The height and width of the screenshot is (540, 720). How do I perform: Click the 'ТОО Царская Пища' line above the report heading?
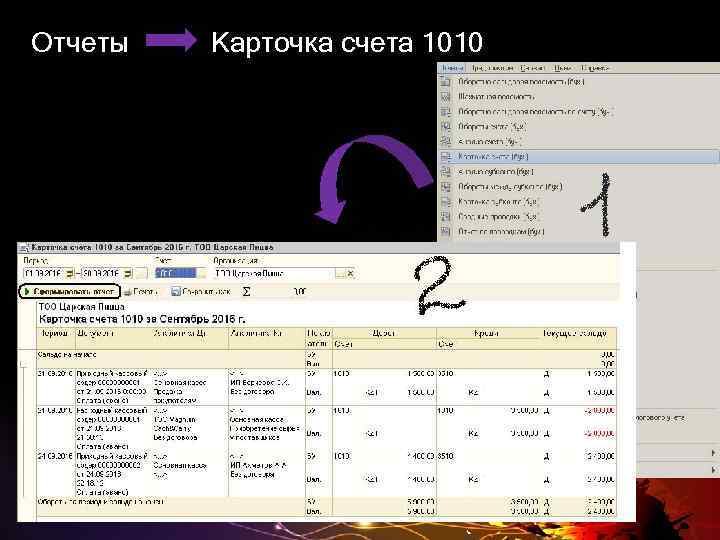(82, 307)
